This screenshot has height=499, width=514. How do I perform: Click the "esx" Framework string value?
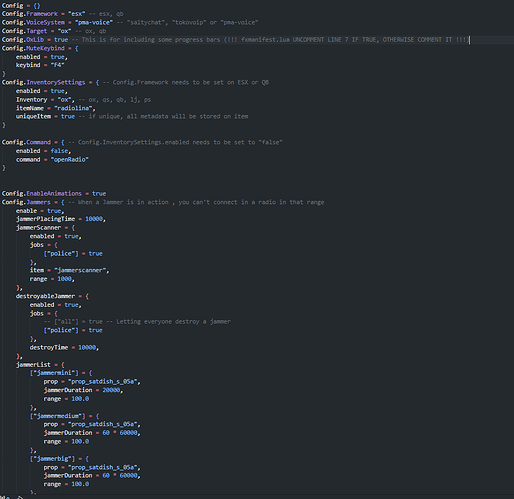(x=77, y=14)
